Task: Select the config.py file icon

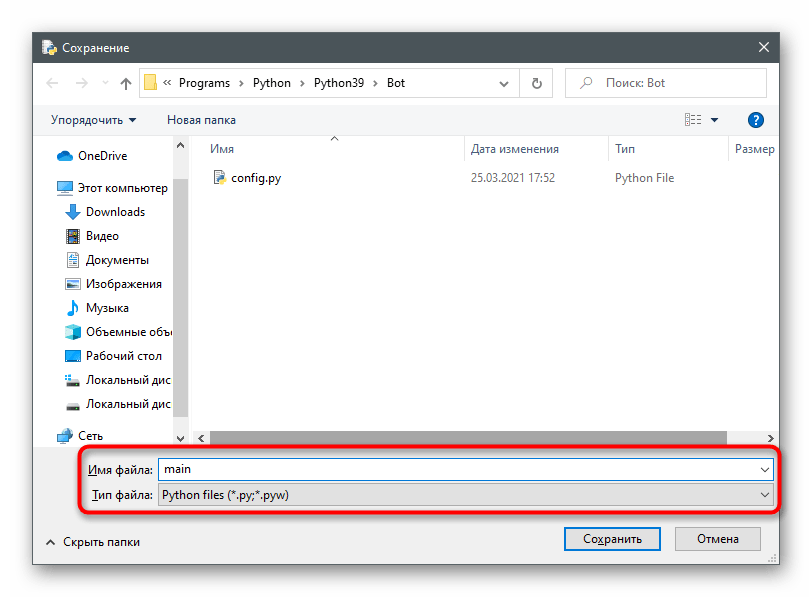Action: [x=220, y=178]
